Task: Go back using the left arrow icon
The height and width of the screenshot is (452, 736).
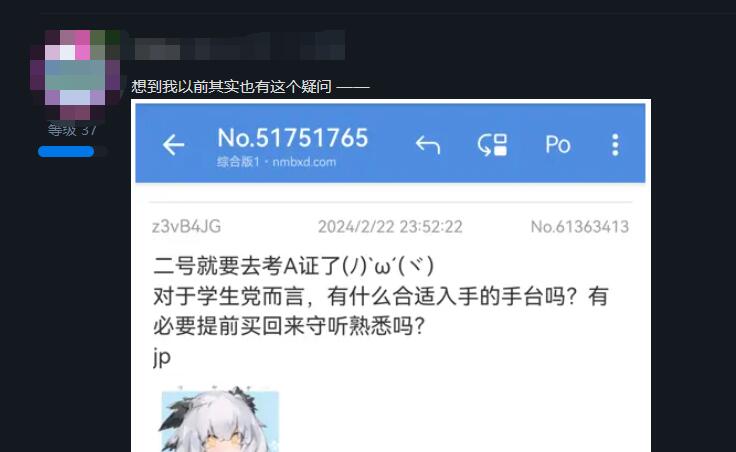Action: point(173,144)
